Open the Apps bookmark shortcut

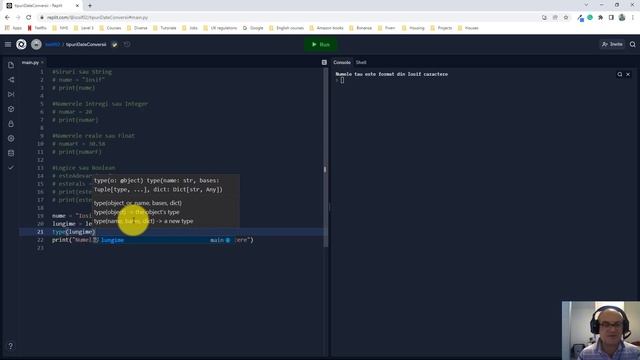pyautogui.click(x=13, y=28)
